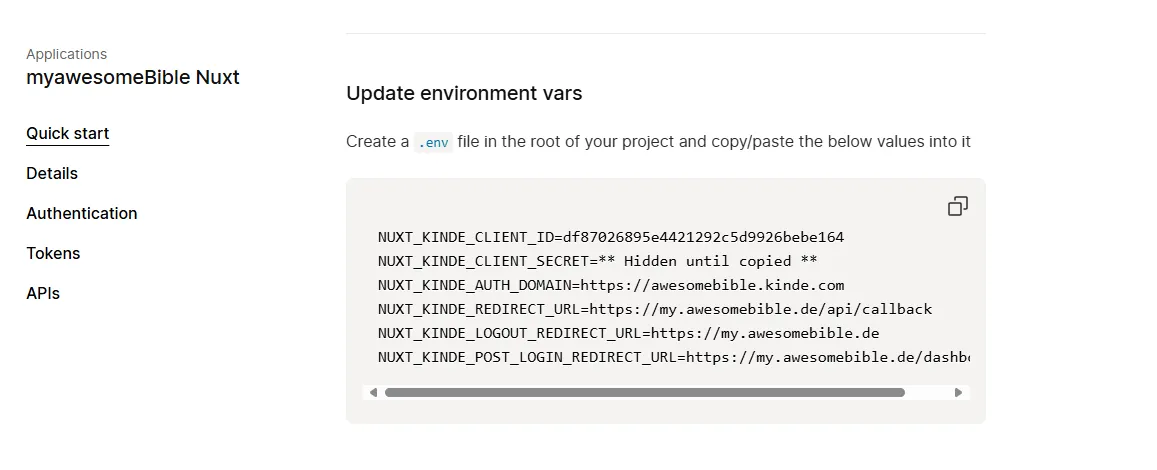Navigate to the APIs section
The width and height of the screenshot is (1157, 470).
[43, 294]
